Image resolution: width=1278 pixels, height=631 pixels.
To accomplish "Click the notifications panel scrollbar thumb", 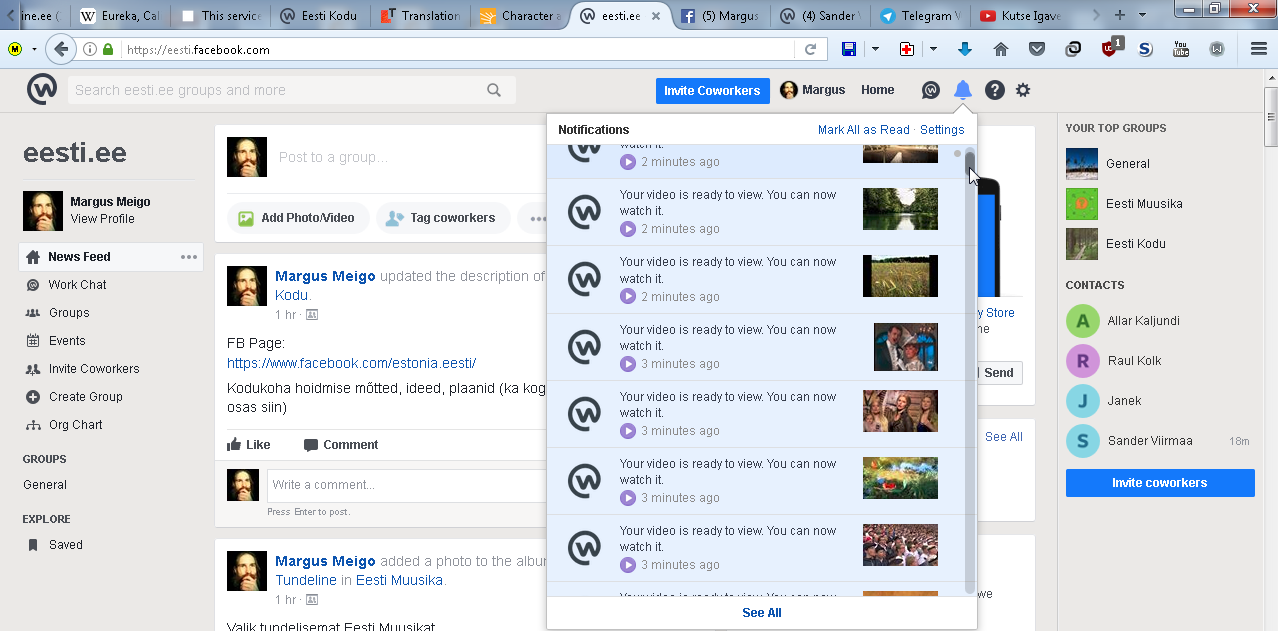I will coord(970,166).
